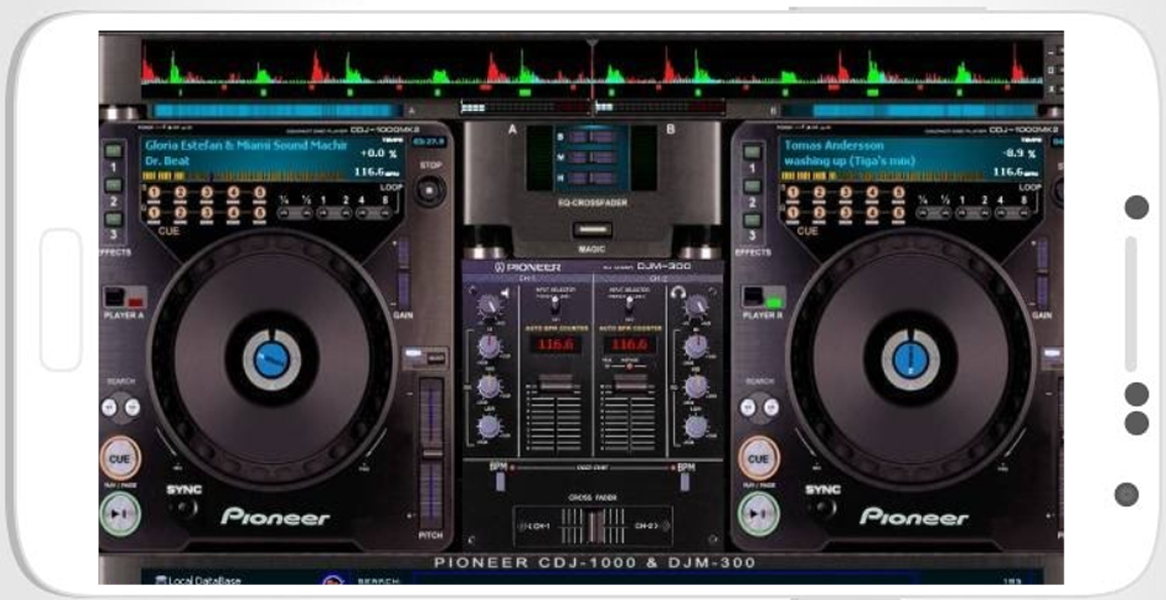This screenshot has height=600, width=1166.
Task: Toggle effect 2 on Player A deck
Action: click(x=113, y=186)
